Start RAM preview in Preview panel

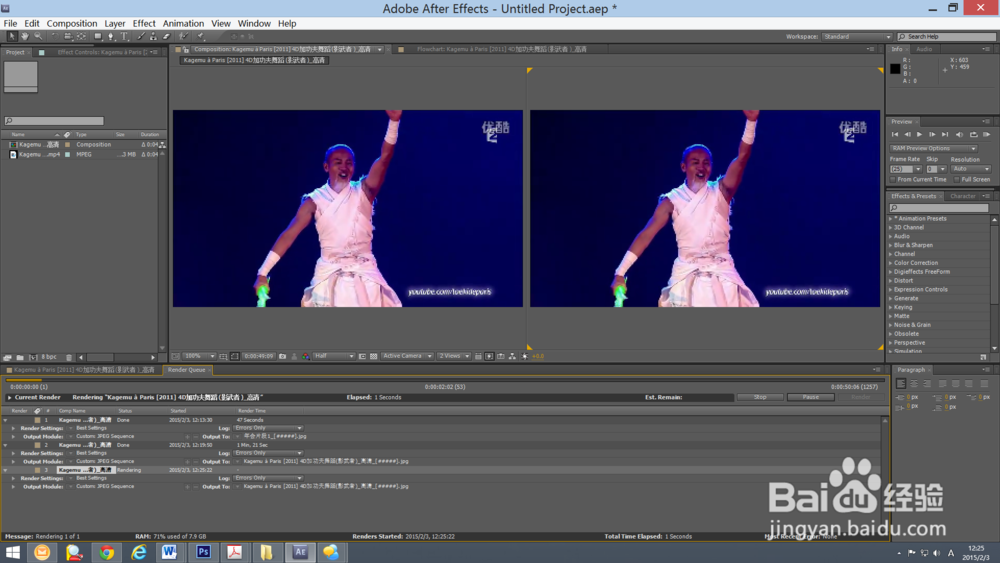click(x=986, y=135)
